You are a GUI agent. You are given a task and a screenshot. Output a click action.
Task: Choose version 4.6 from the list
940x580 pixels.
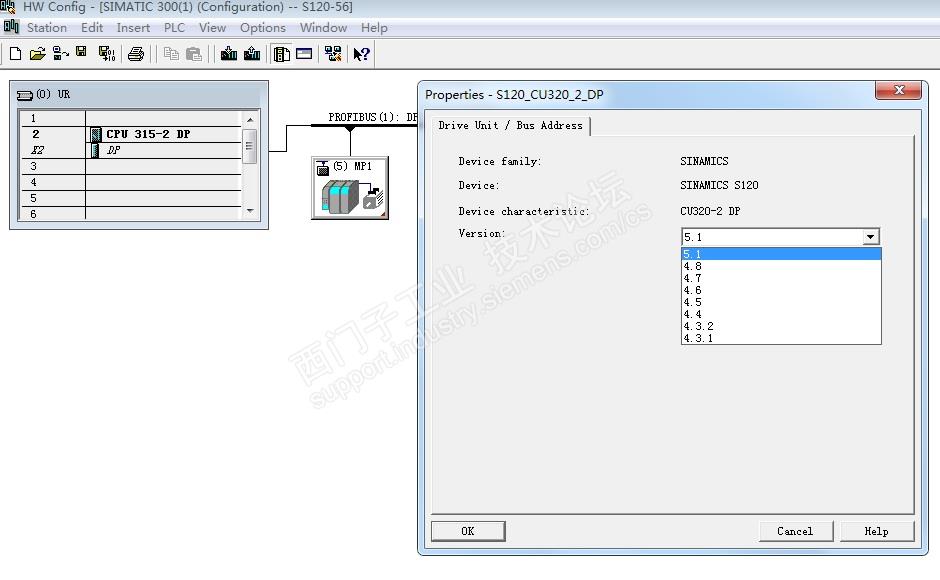781,290
